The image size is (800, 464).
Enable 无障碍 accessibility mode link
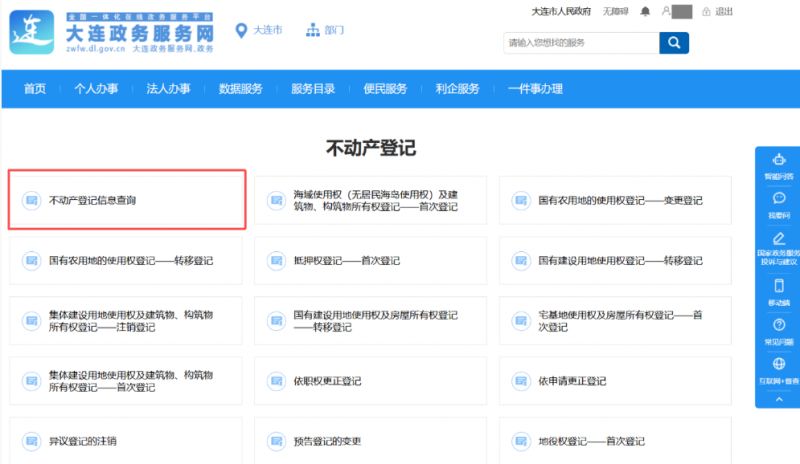[615, 11]
